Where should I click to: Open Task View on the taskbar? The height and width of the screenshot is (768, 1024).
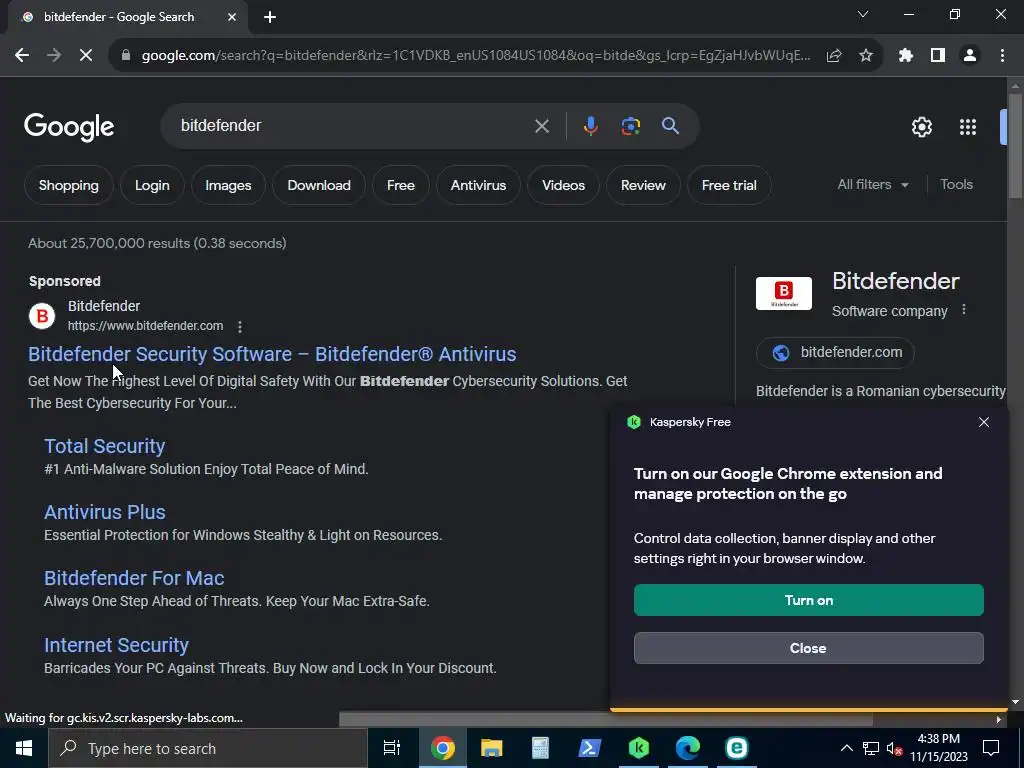392,748
